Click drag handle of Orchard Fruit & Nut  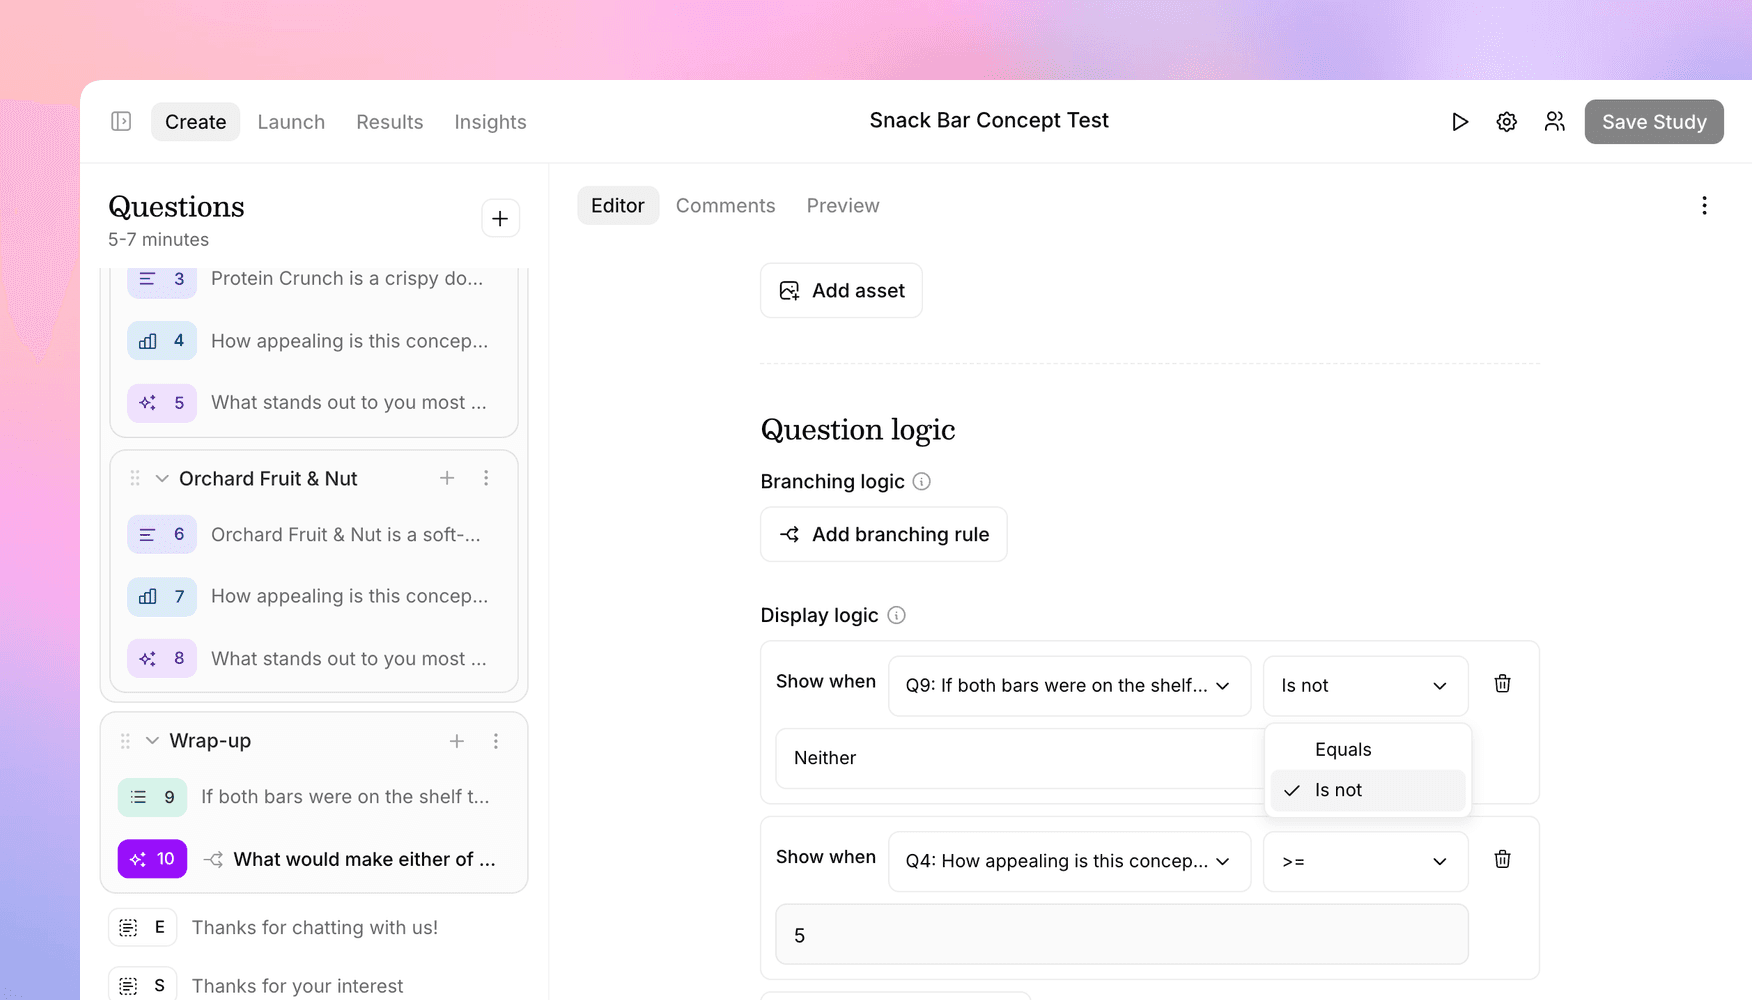pos(135,478)
